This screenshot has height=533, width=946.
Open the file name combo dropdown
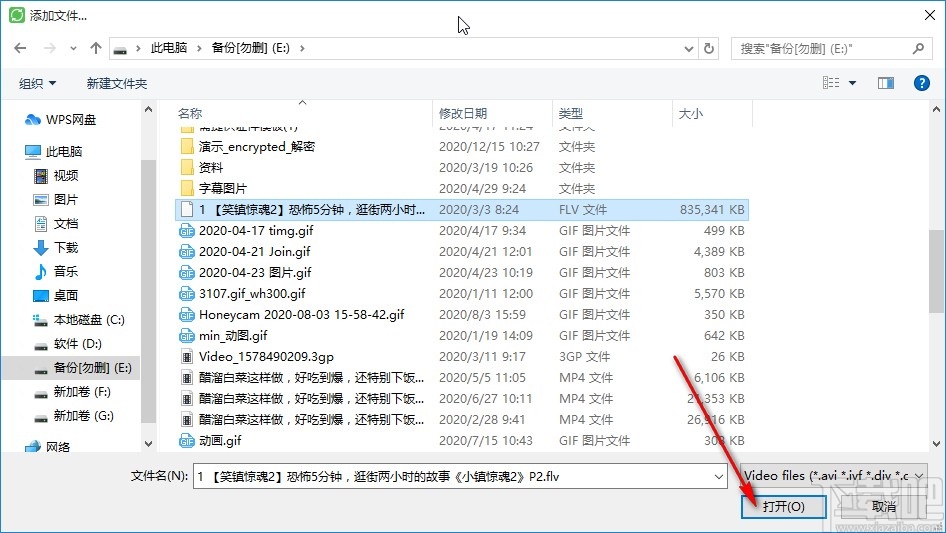point(719,477)
